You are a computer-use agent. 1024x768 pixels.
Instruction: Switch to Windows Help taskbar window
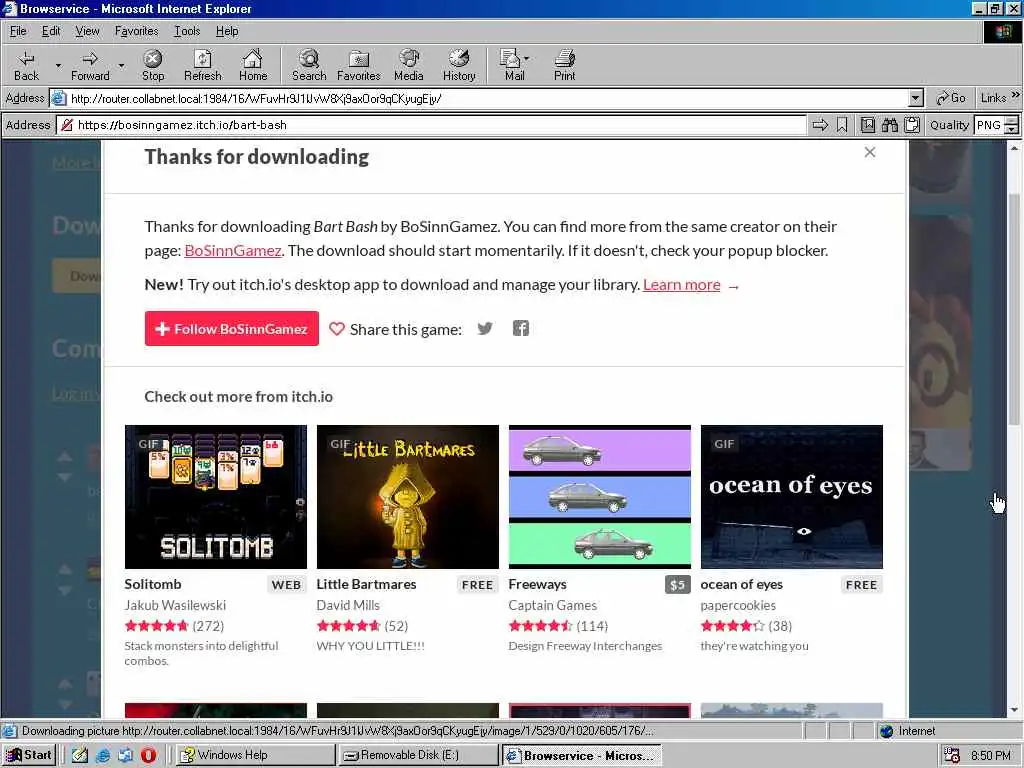pyautogui.click(x=255, y=755)
